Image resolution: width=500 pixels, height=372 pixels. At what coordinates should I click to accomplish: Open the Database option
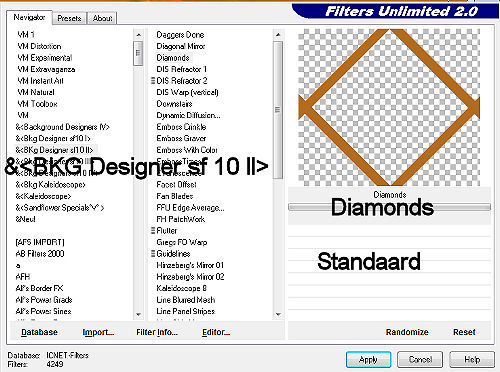pos(39,332)
